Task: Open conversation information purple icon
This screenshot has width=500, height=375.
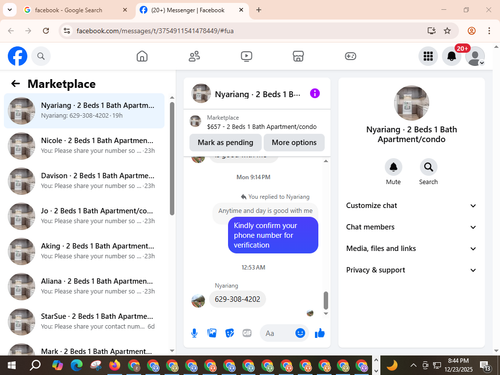Action: click(x=315, y=93)
